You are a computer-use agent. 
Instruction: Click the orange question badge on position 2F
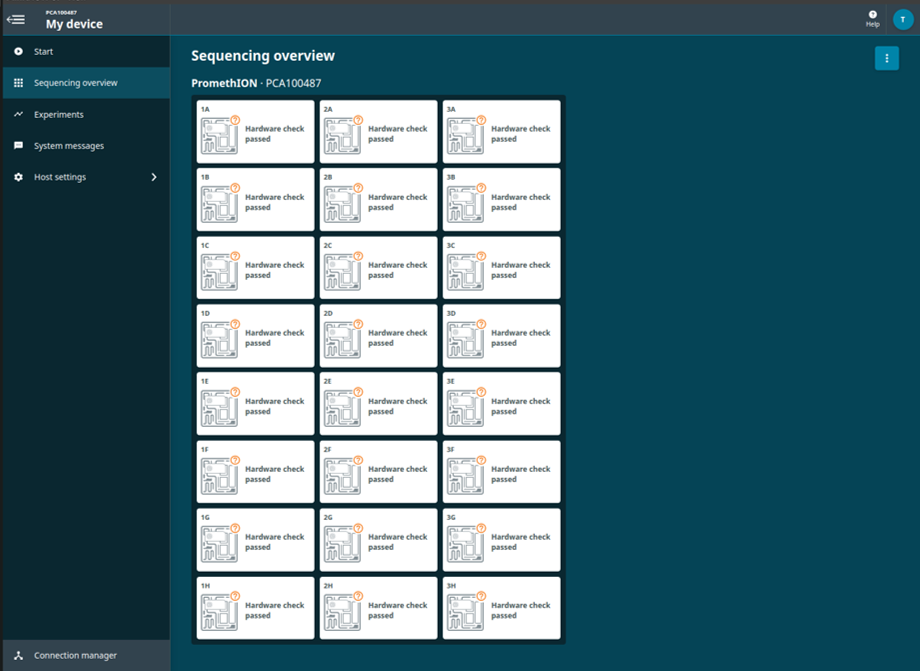point(358,460)
